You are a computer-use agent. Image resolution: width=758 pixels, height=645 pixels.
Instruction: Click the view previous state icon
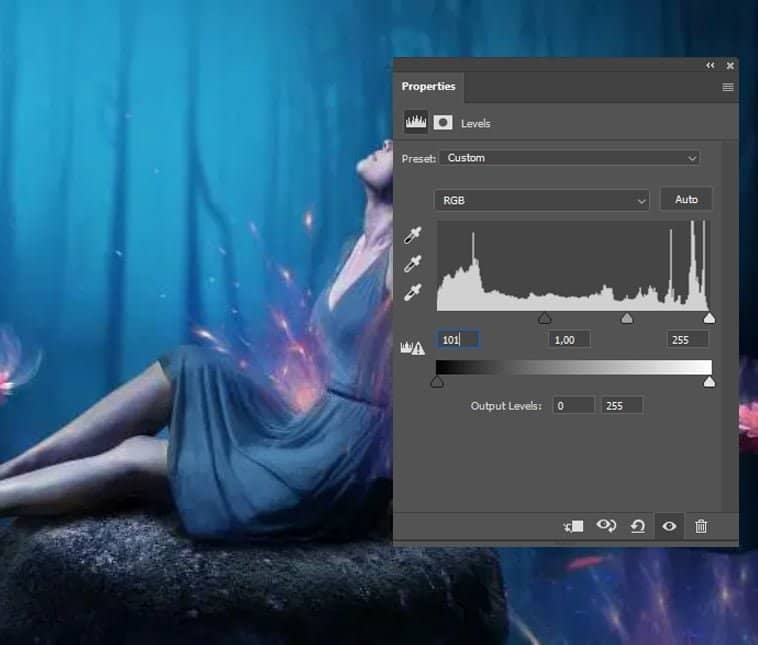click(x=605, y=526)
